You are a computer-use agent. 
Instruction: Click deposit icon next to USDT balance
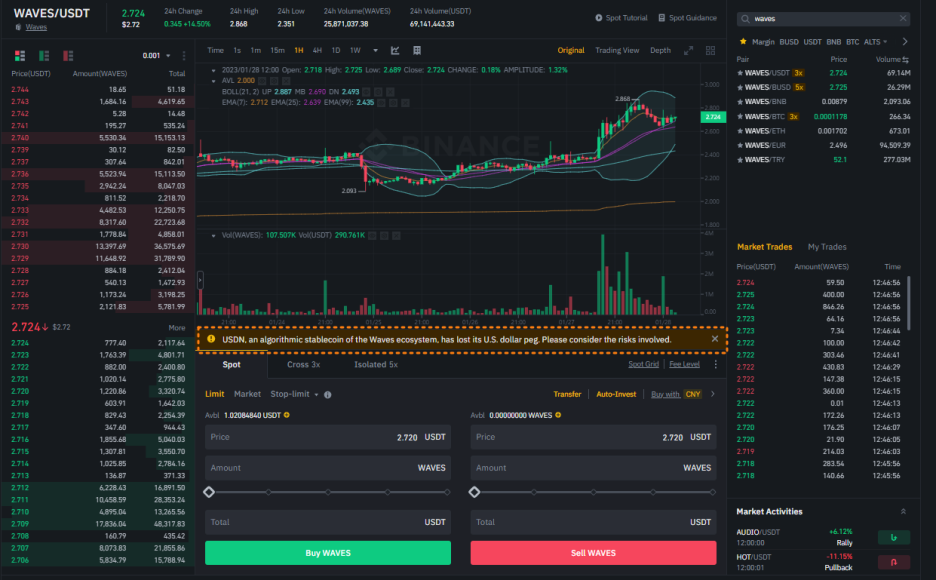pos(287,415)
